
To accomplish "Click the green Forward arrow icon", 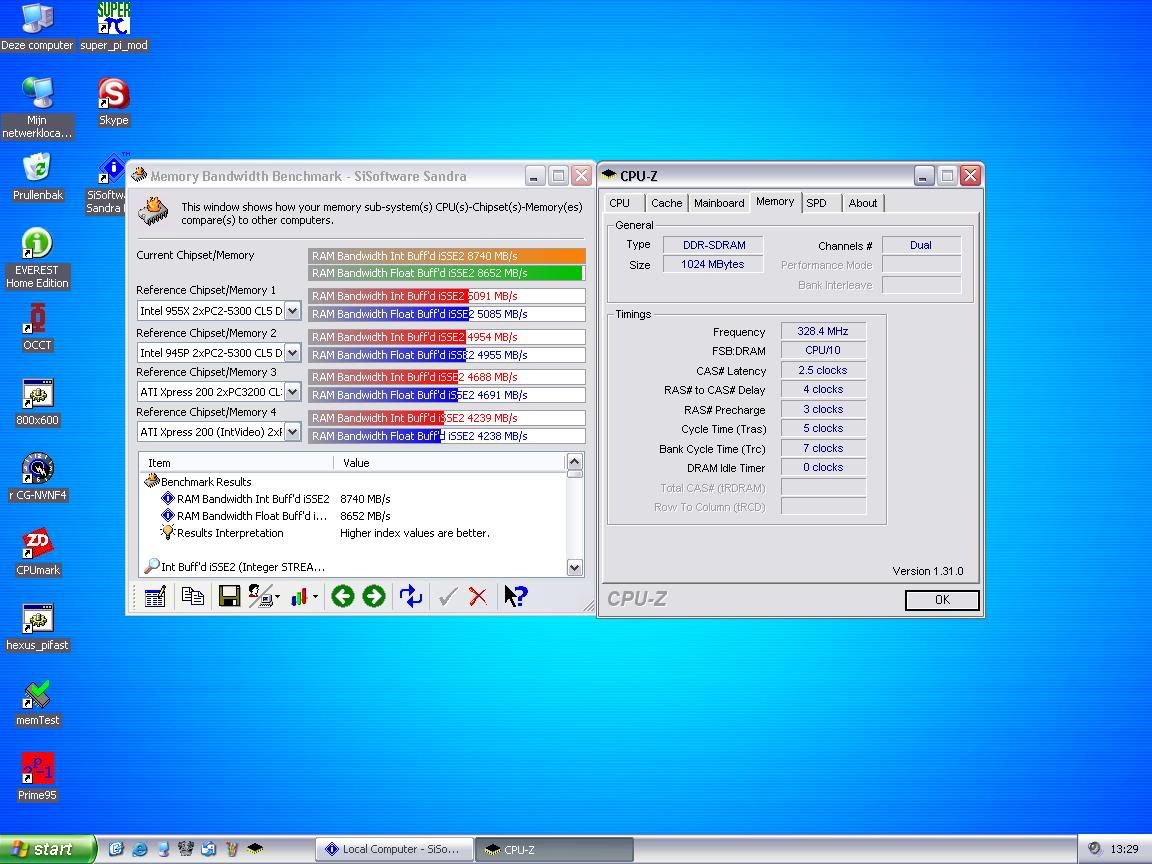I will [x=373, y=596].
